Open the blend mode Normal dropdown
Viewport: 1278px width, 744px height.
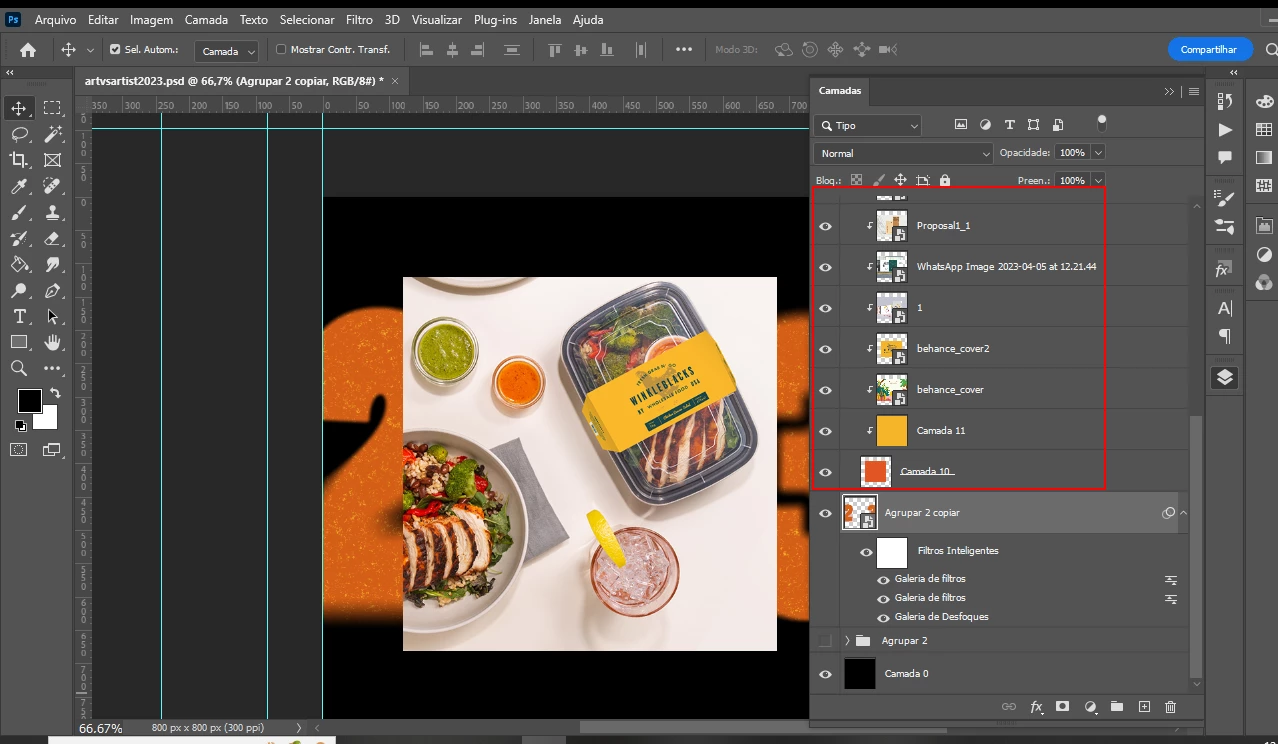click(x=904, y=153)
